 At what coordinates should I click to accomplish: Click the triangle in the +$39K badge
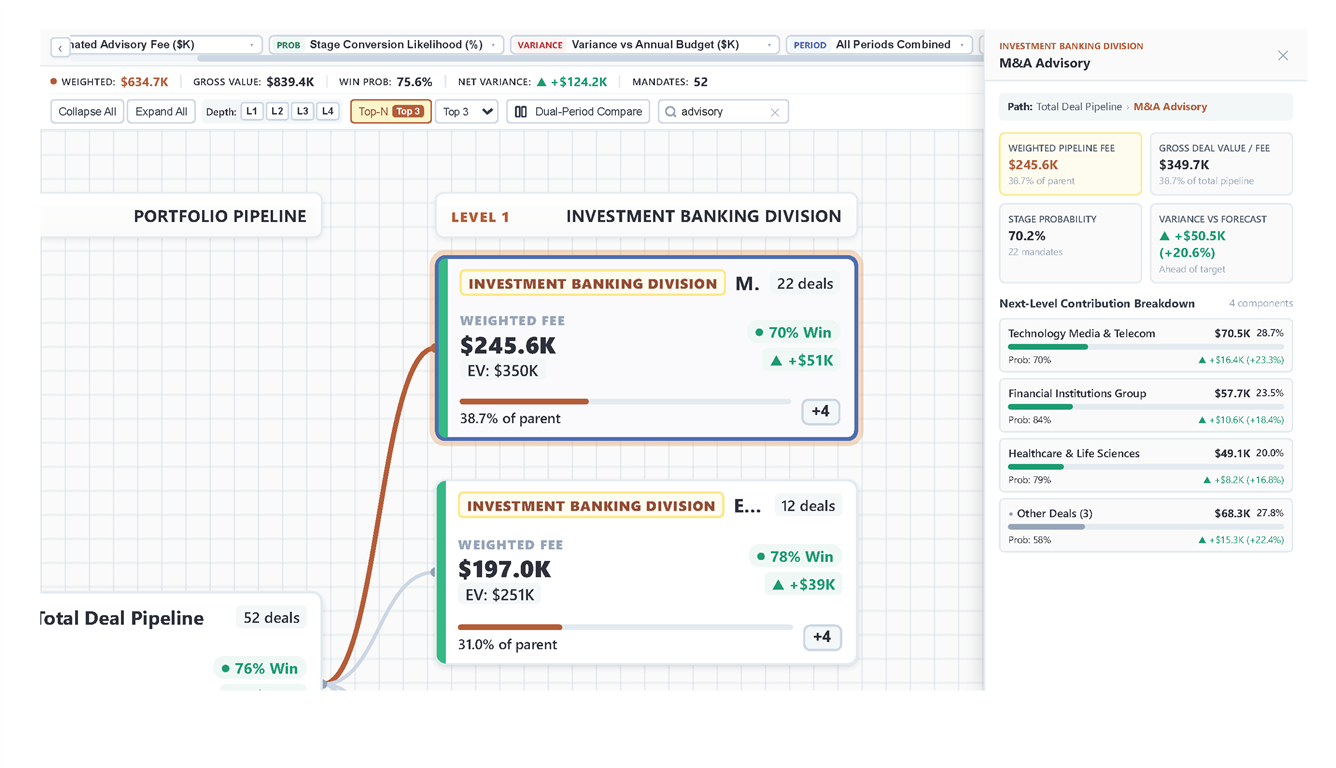click(778, 584)
